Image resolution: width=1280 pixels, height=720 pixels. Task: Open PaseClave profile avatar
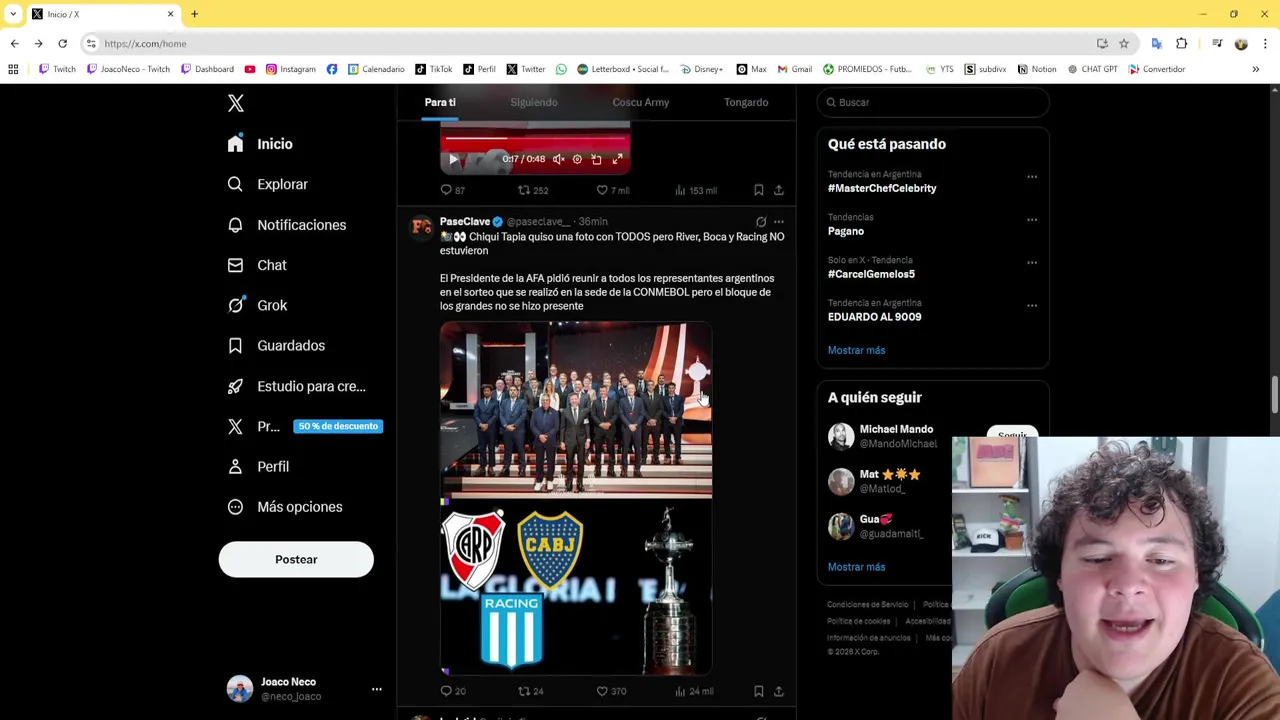click(421, 227)
